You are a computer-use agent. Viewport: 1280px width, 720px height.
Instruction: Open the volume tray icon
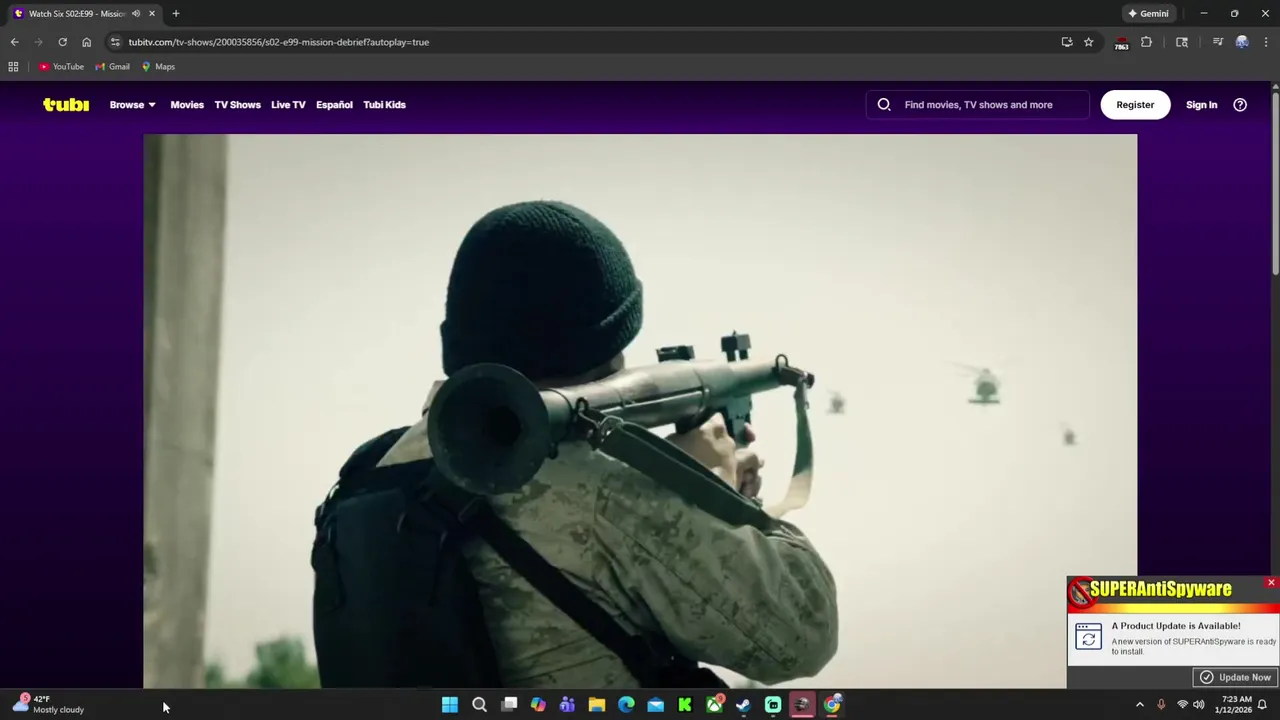(1198, 705)
